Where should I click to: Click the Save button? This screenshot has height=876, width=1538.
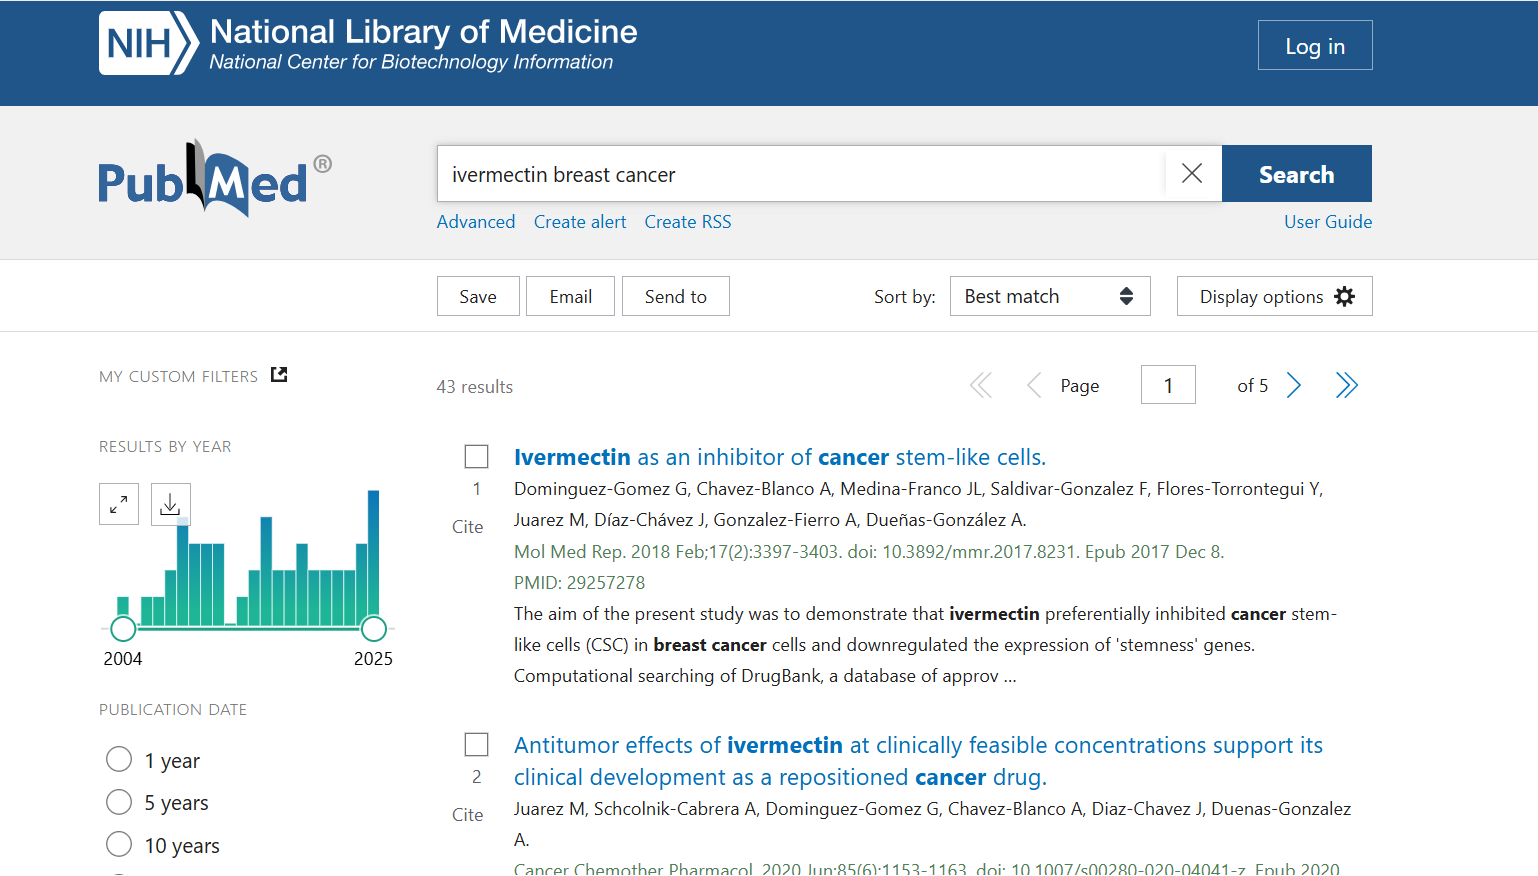(x=478, y=296)
